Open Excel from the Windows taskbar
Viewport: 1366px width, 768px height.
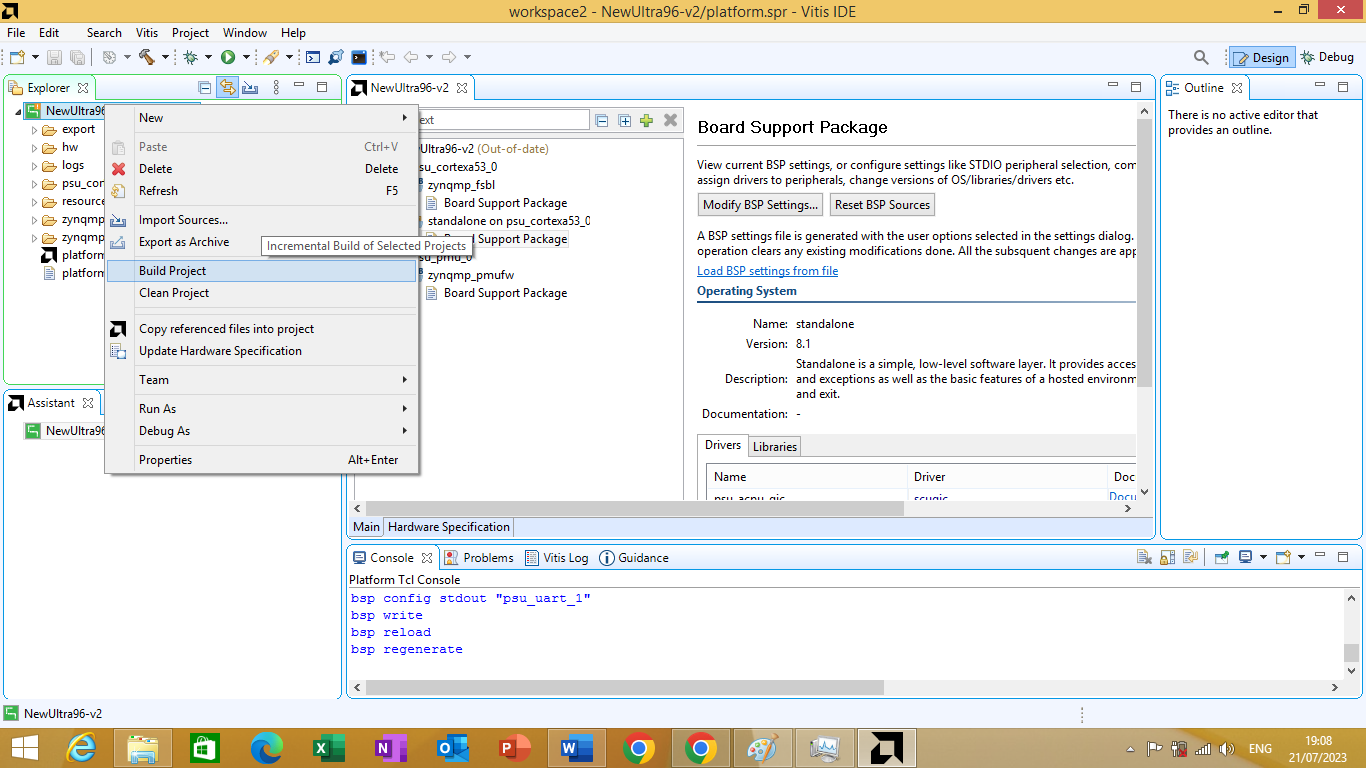click(329, 748)
